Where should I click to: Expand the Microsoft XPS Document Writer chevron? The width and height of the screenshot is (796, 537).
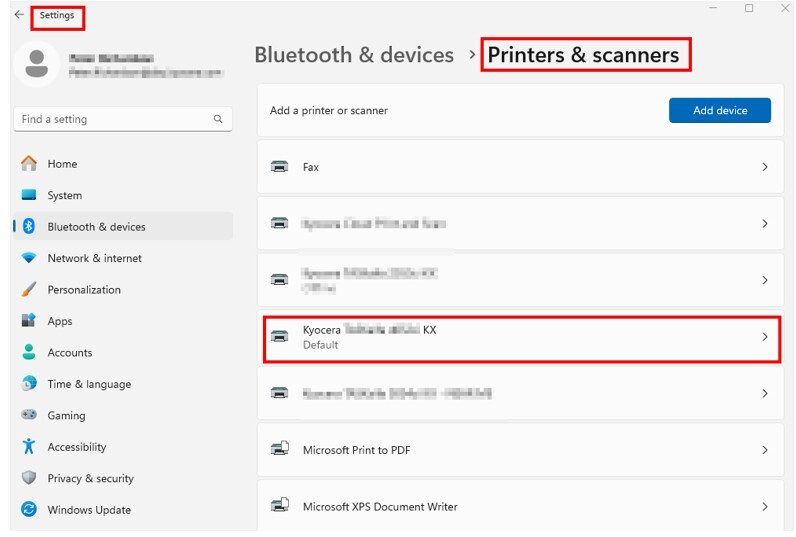(765, 507)
